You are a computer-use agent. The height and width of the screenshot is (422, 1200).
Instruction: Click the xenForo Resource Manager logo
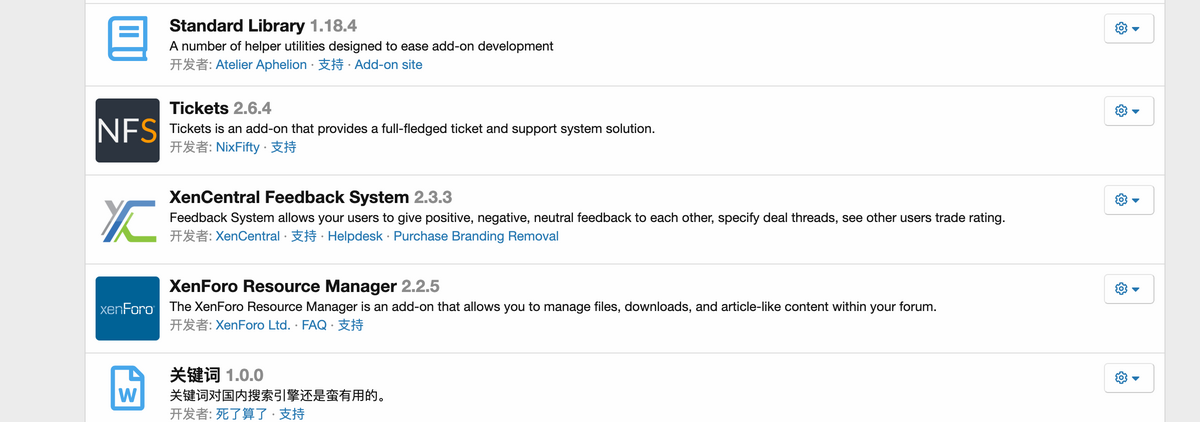[x=128, y=308]
